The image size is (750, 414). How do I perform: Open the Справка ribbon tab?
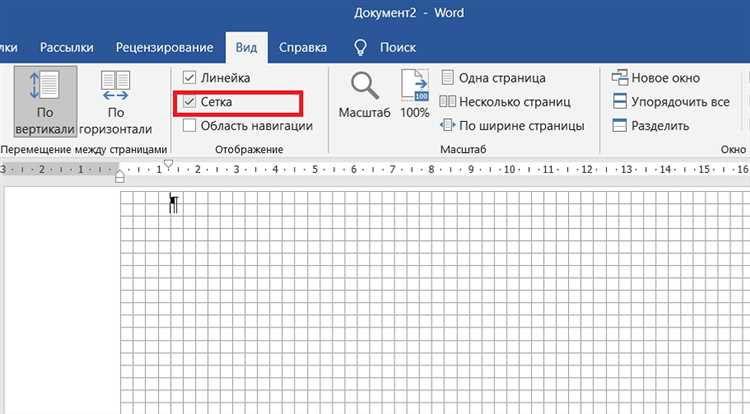[x=303, y=47]
